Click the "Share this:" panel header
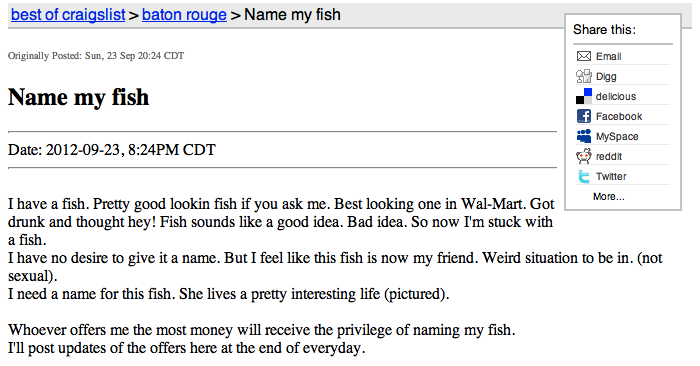Viewport: 700px width, 366px height. pyautogui.click(x=604, y=29)
